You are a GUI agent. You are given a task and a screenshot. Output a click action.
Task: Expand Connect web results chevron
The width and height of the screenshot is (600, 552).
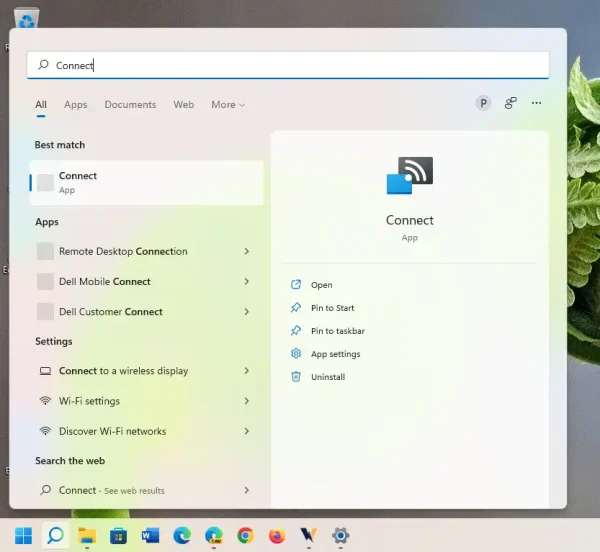[246, 490]
